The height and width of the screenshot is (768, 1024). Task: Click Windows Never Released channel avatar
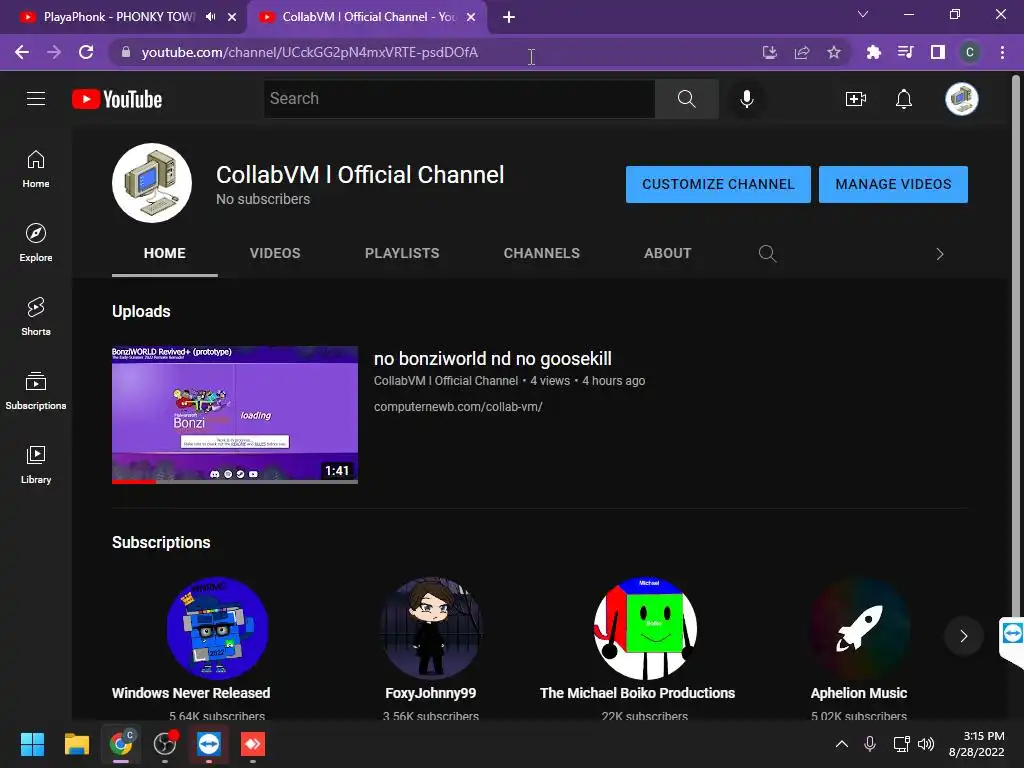[217, 628]
